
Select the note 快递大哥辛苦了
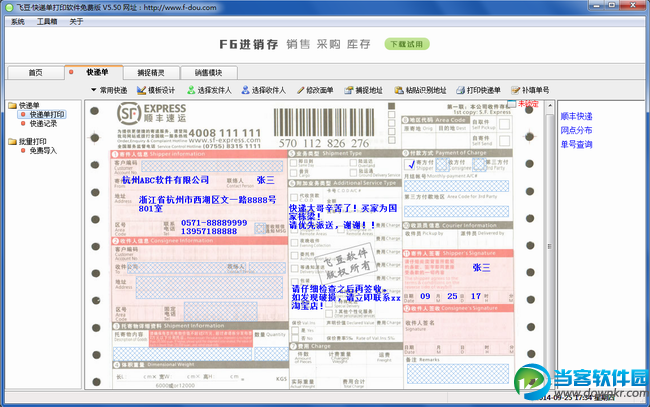(x=321, y=208)
